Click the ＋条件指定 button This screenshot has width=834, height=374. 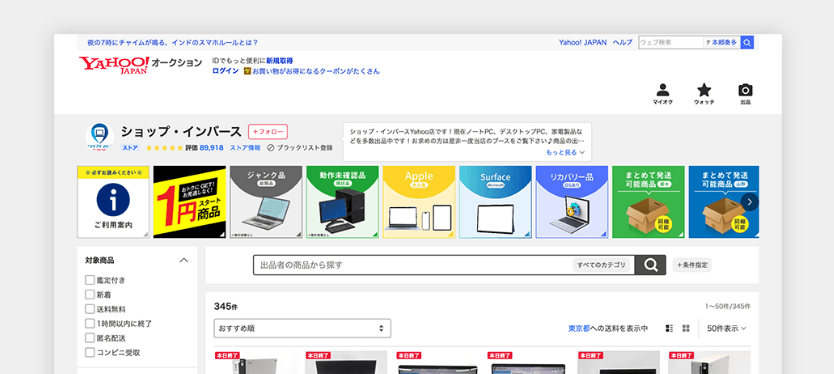click(692, 265)
